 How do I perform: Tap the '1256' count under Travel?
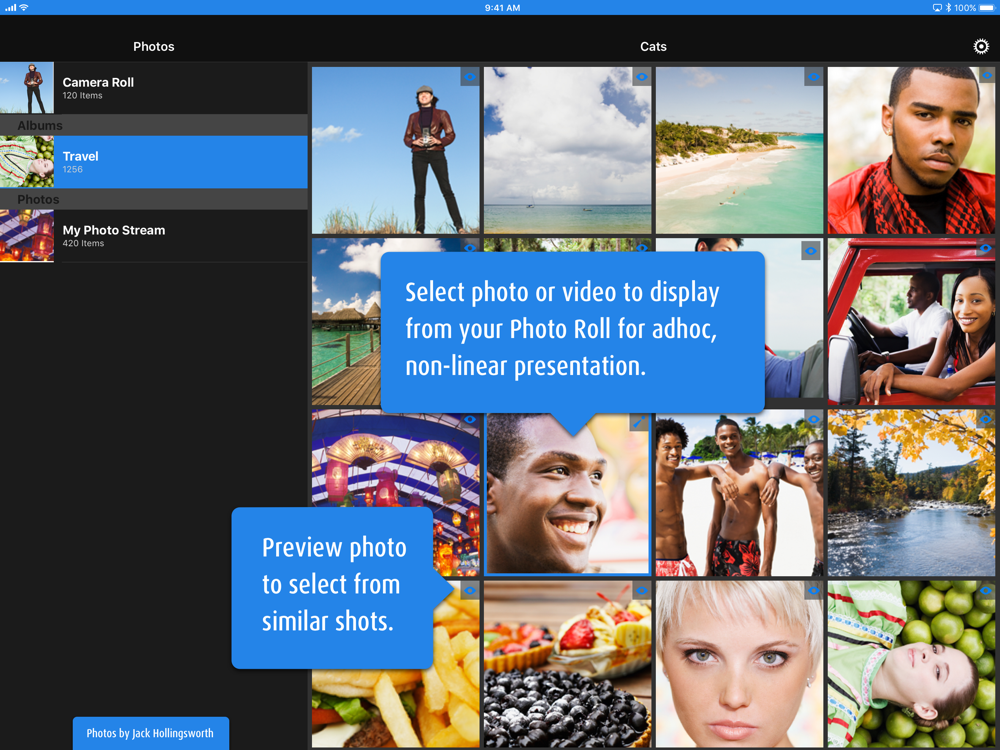[x=73, y=170]
